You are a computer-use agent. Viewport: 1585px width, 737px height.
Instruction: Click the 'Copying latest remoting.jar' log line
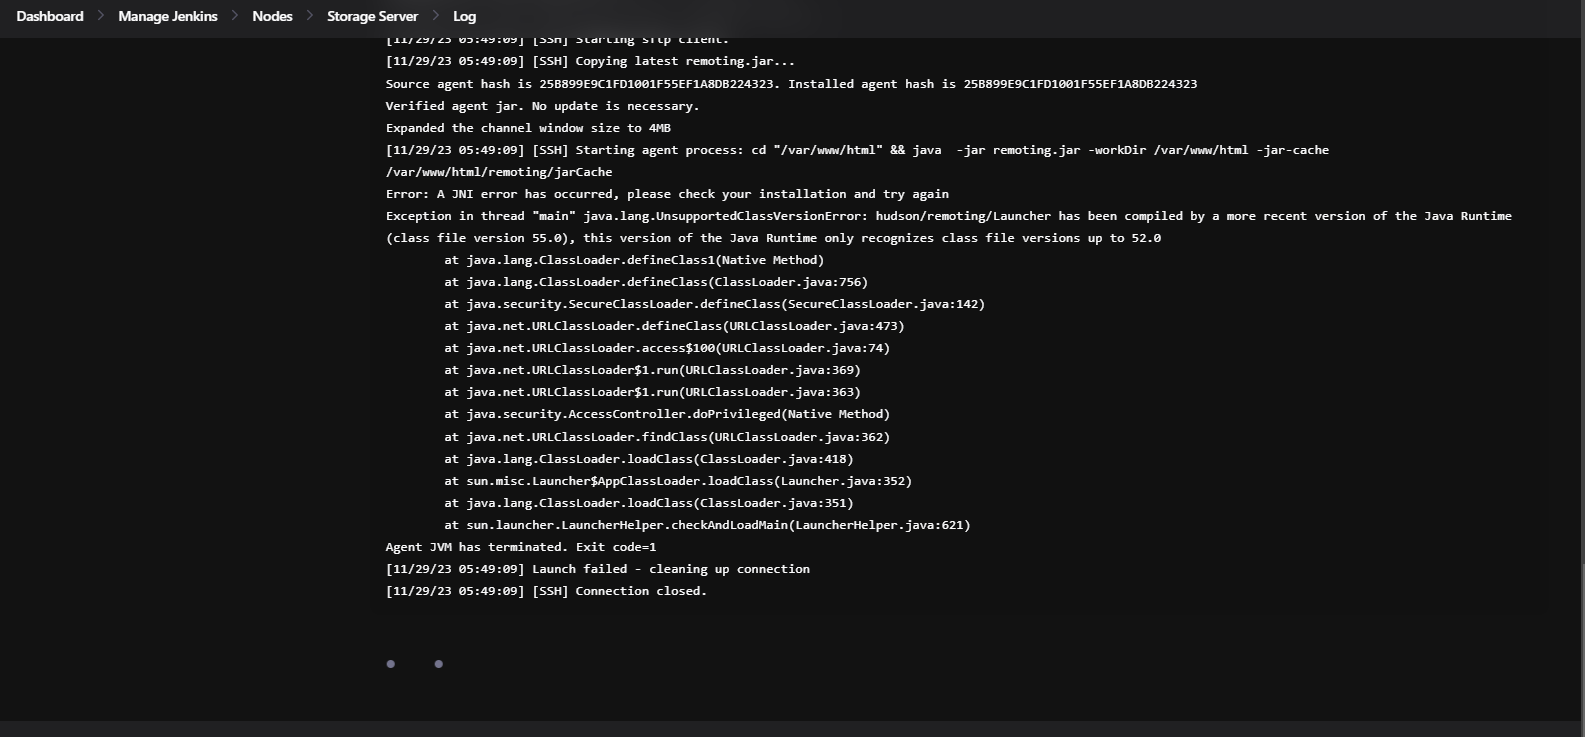(591, 61)
